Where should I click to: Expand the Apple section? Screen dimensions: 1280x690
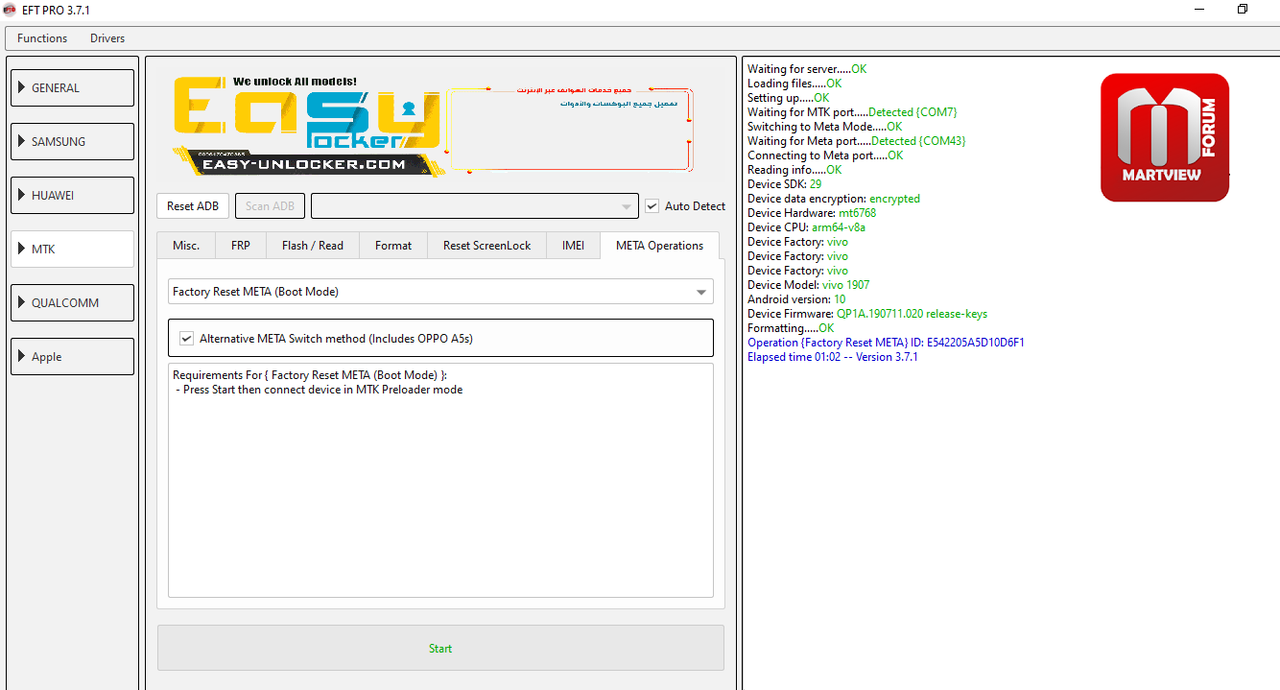[x=72, y=357]
